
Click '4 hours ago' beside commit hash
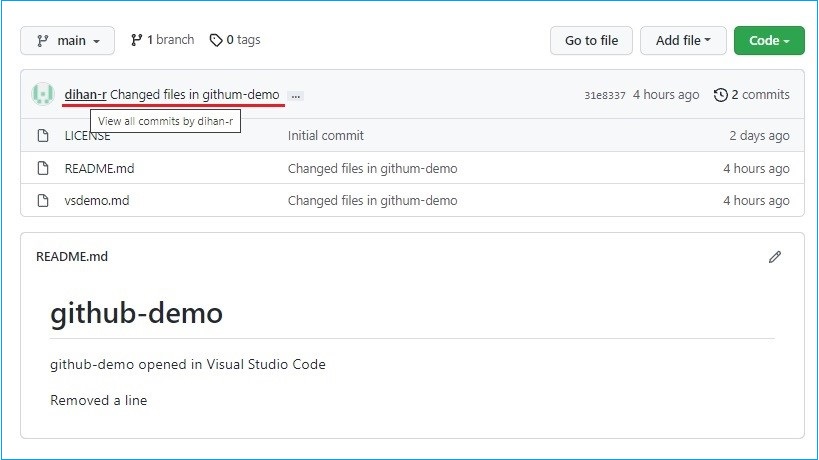click(666, 95)
